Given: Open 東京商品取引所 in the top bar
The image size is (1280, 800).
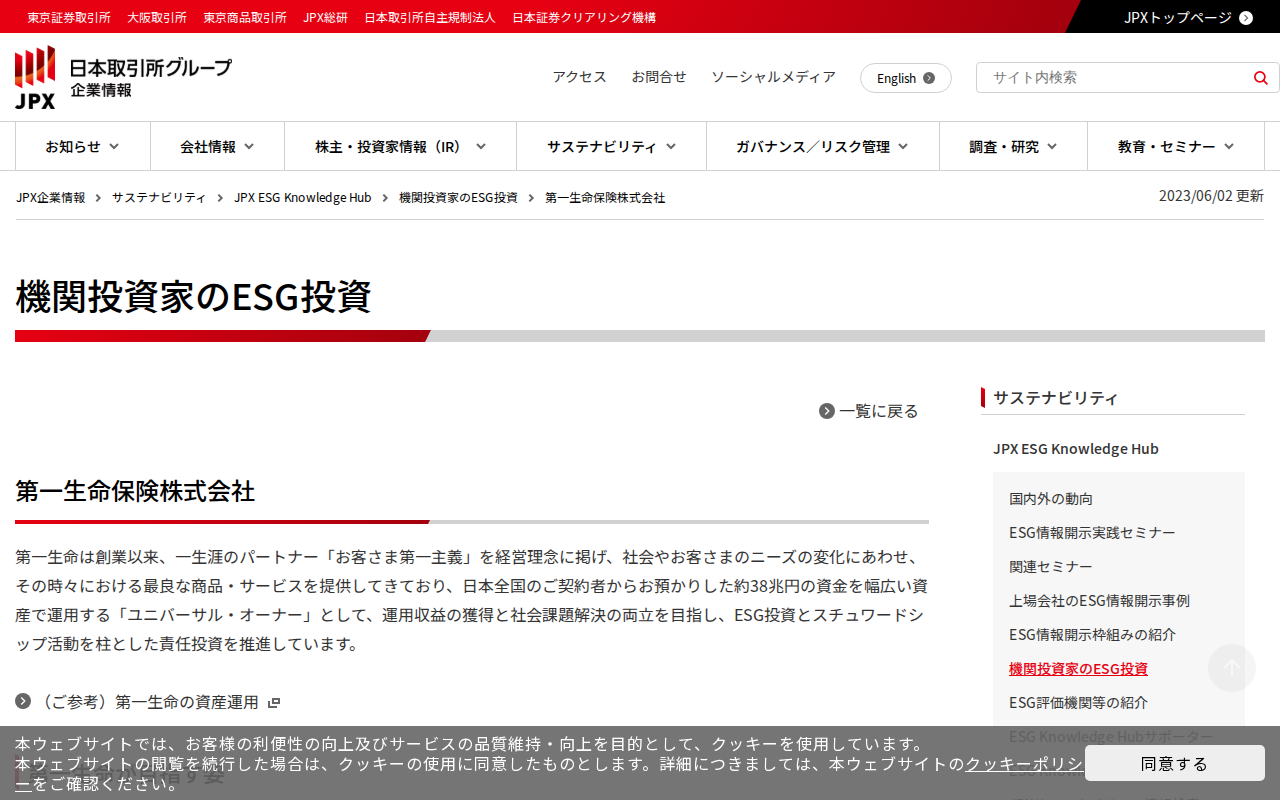Looking at the screenshot, I should (x=245, y=17).
